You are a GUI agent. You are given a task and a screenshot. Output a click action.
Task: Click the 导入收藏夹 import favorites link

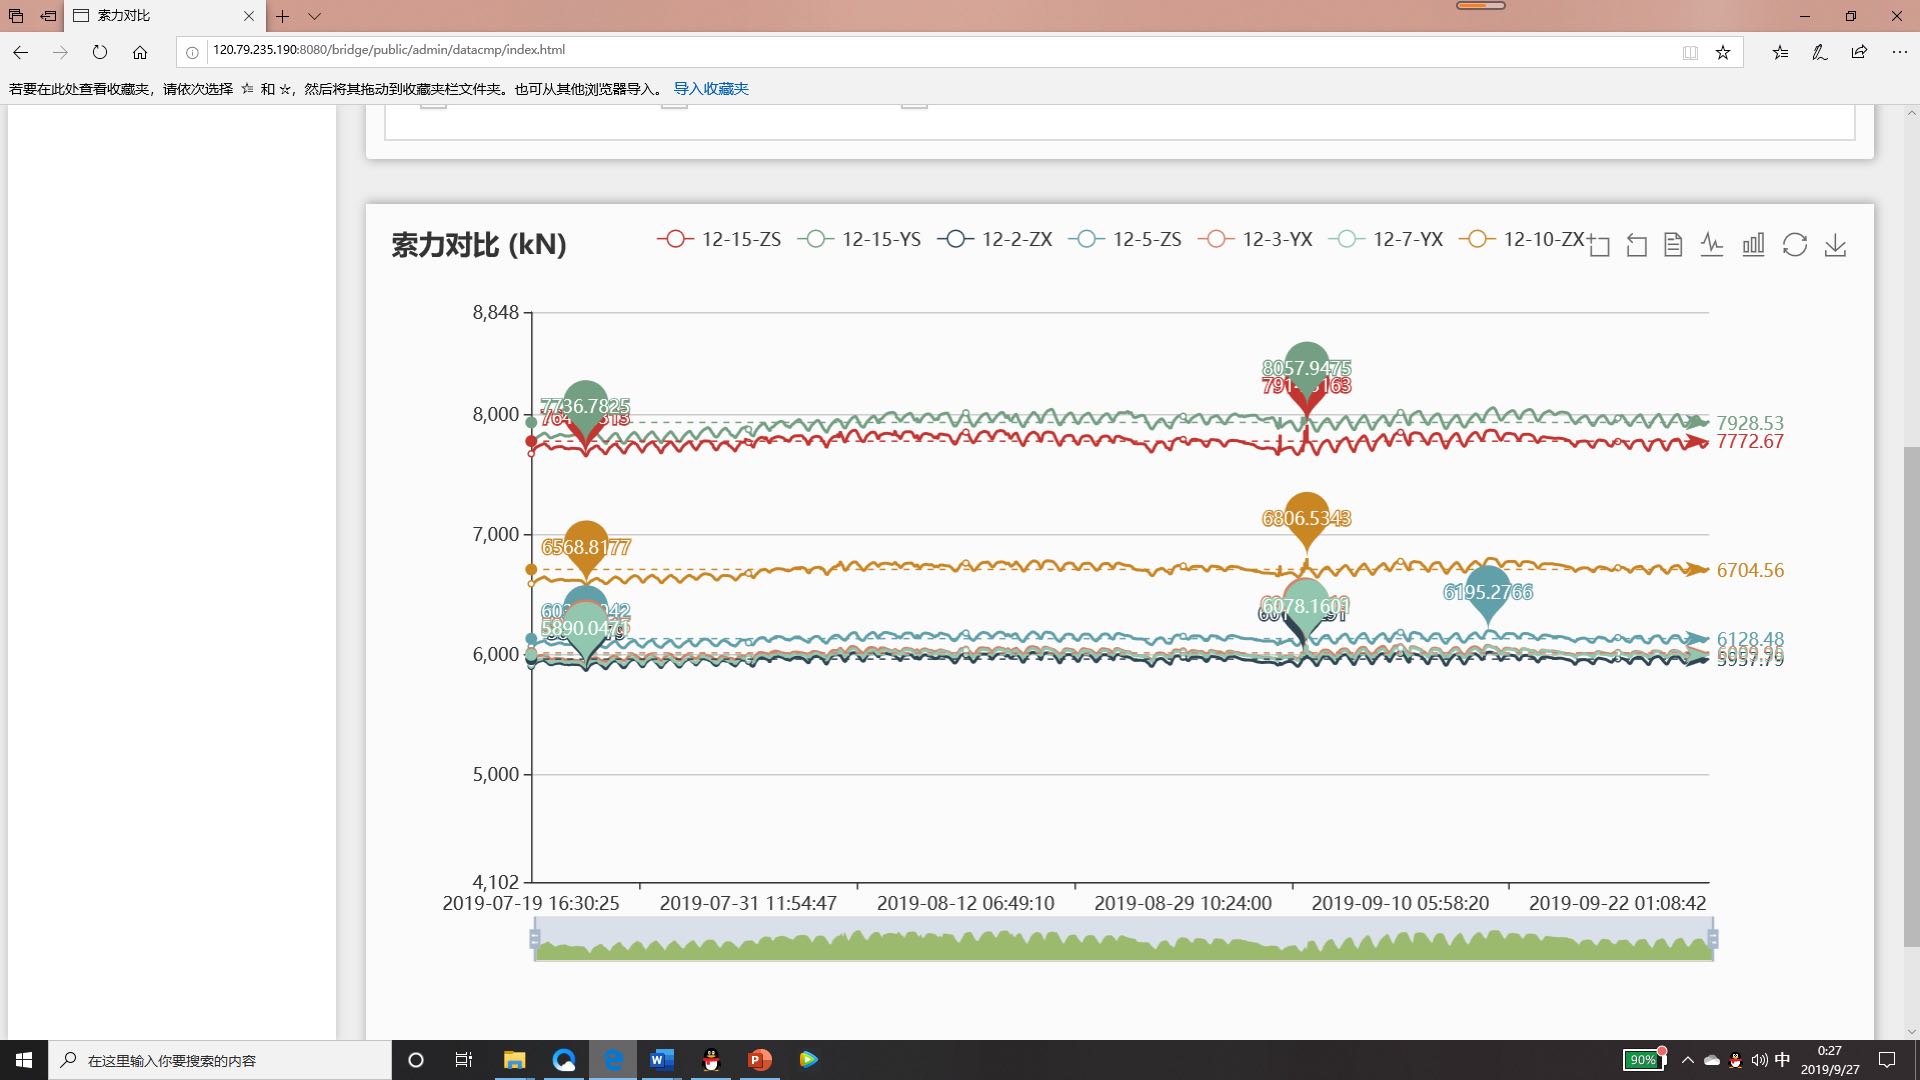pyautogui.click(x=711, y=89)
